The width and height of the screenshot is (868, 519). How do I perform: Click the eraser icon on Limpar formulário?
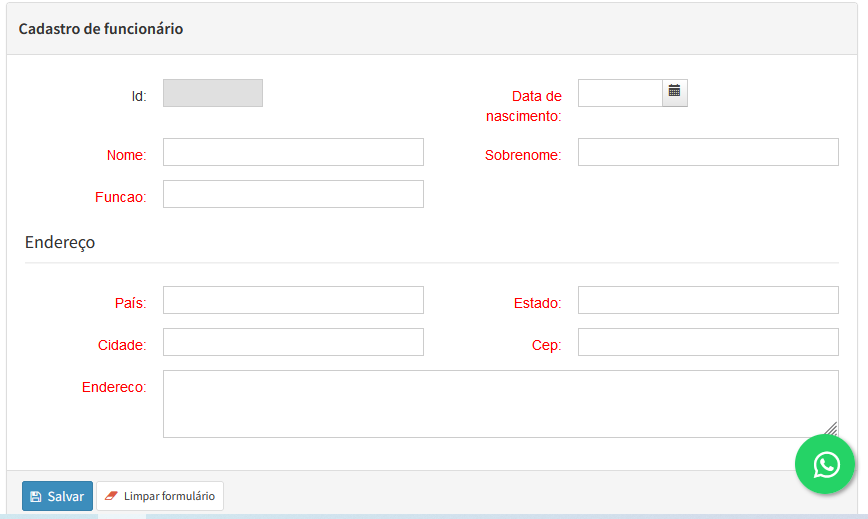tap(111, 496)
